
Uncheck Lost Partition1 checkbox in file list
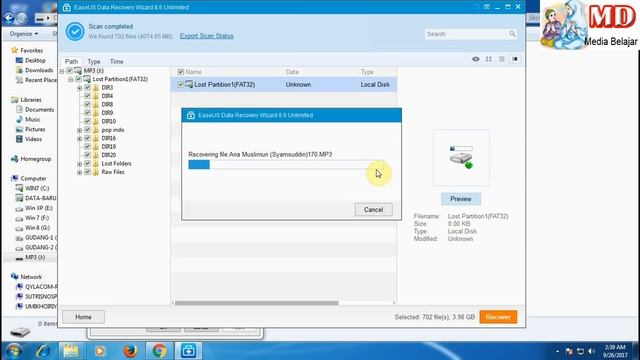point(180,84)
